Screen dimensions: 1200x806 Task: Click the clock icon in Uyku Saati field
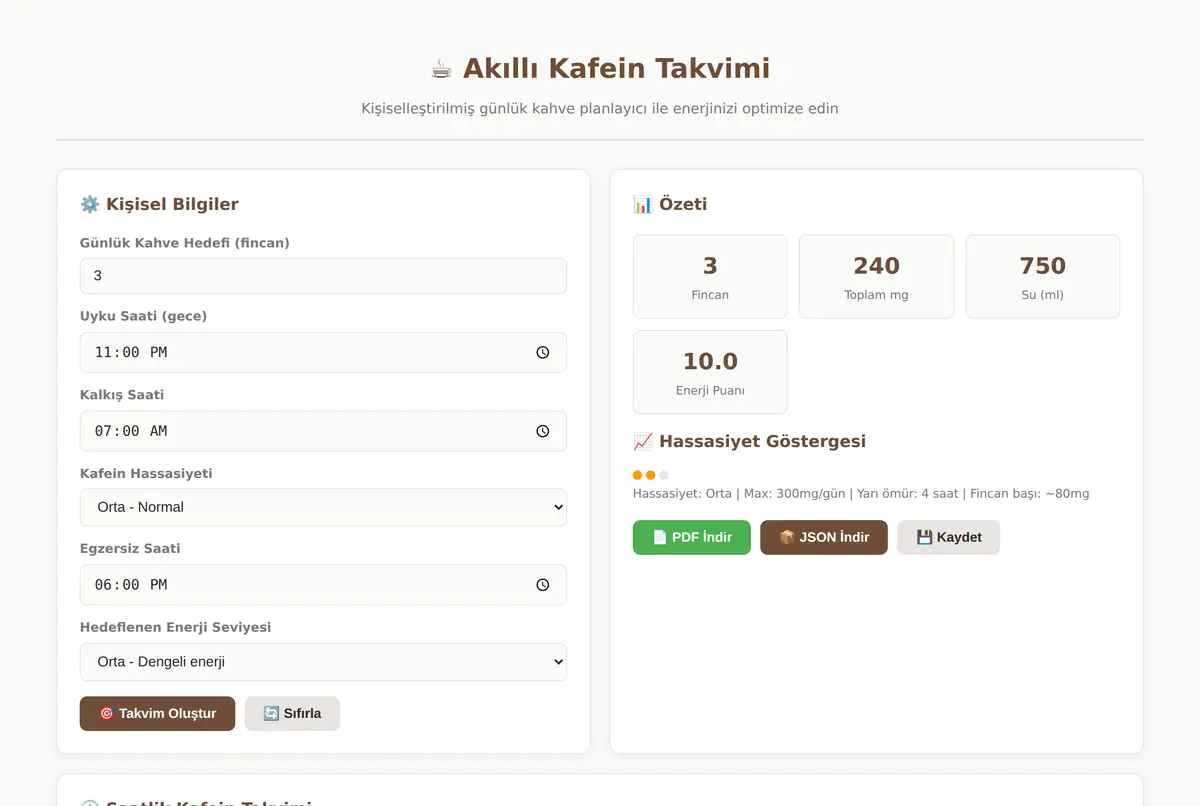[542, 353]
